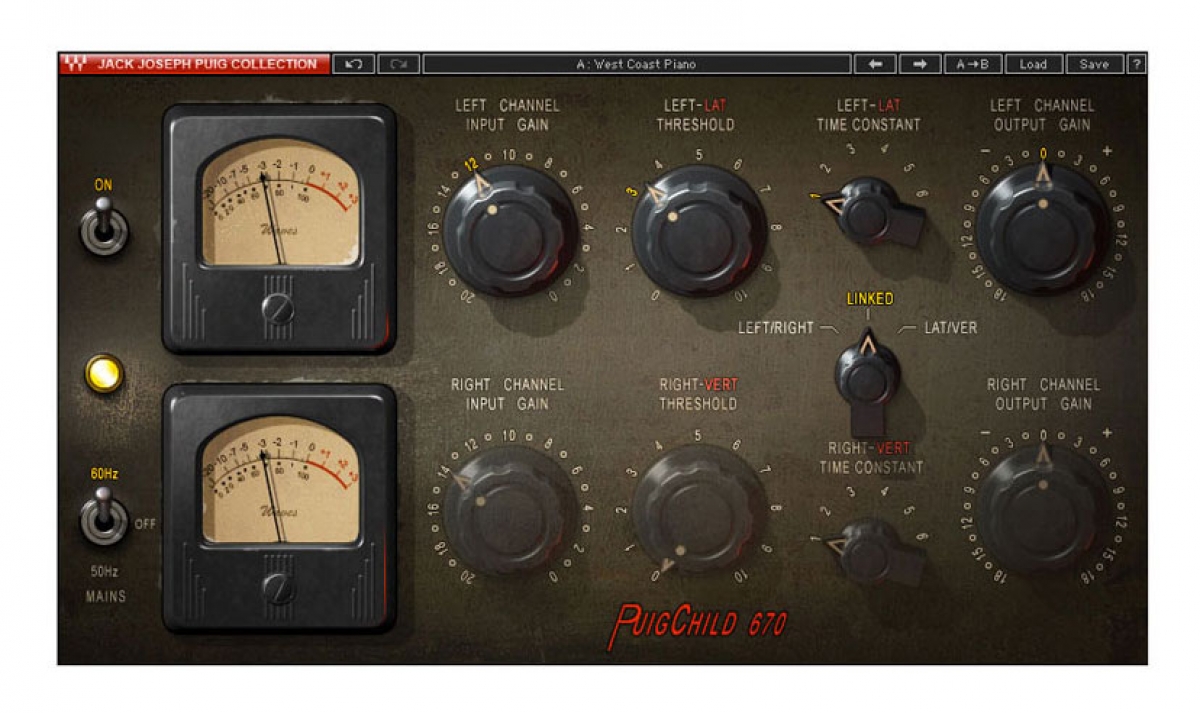Go to next preset with right arrow
This screenshot has width=1200, height=713.
[920, 64]
